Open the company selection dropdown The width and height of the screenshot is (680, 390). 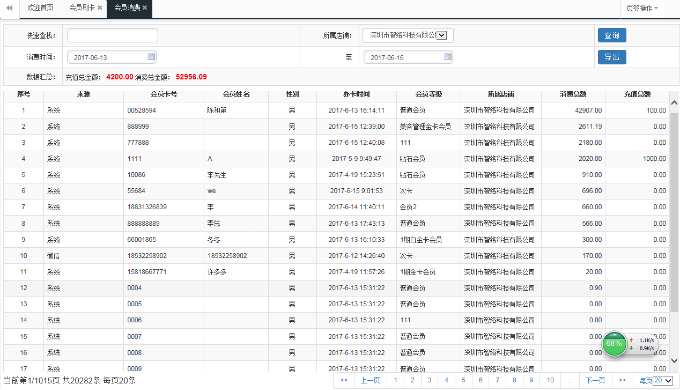pos(408,36)
